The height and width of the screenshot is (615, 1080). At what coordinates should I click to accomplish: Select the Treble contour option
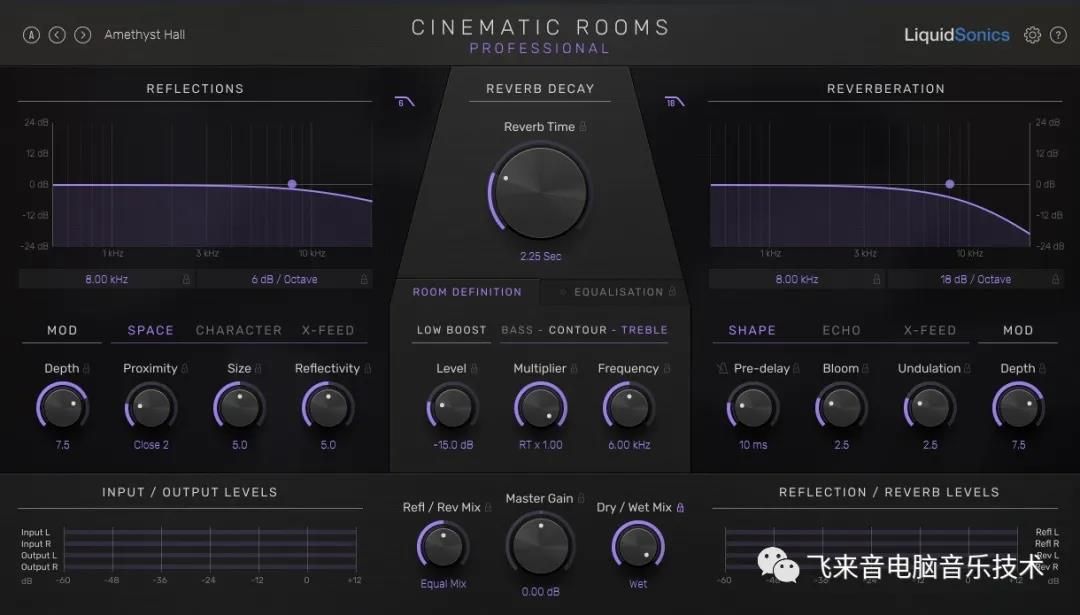coord(644,330)
